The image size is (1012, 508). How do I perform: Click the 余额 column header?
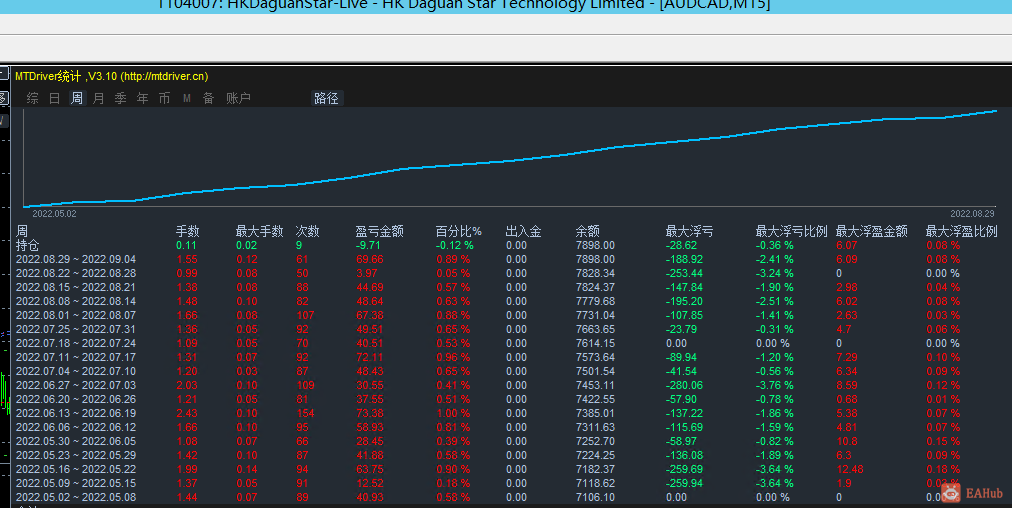tap(588, 231)
